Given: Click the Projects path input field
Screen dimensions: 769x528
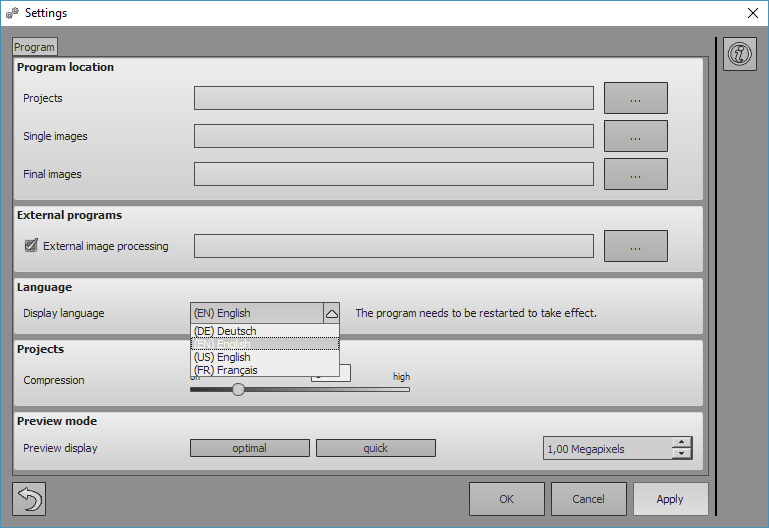Looking at the screenshot, I should point(394,98).
